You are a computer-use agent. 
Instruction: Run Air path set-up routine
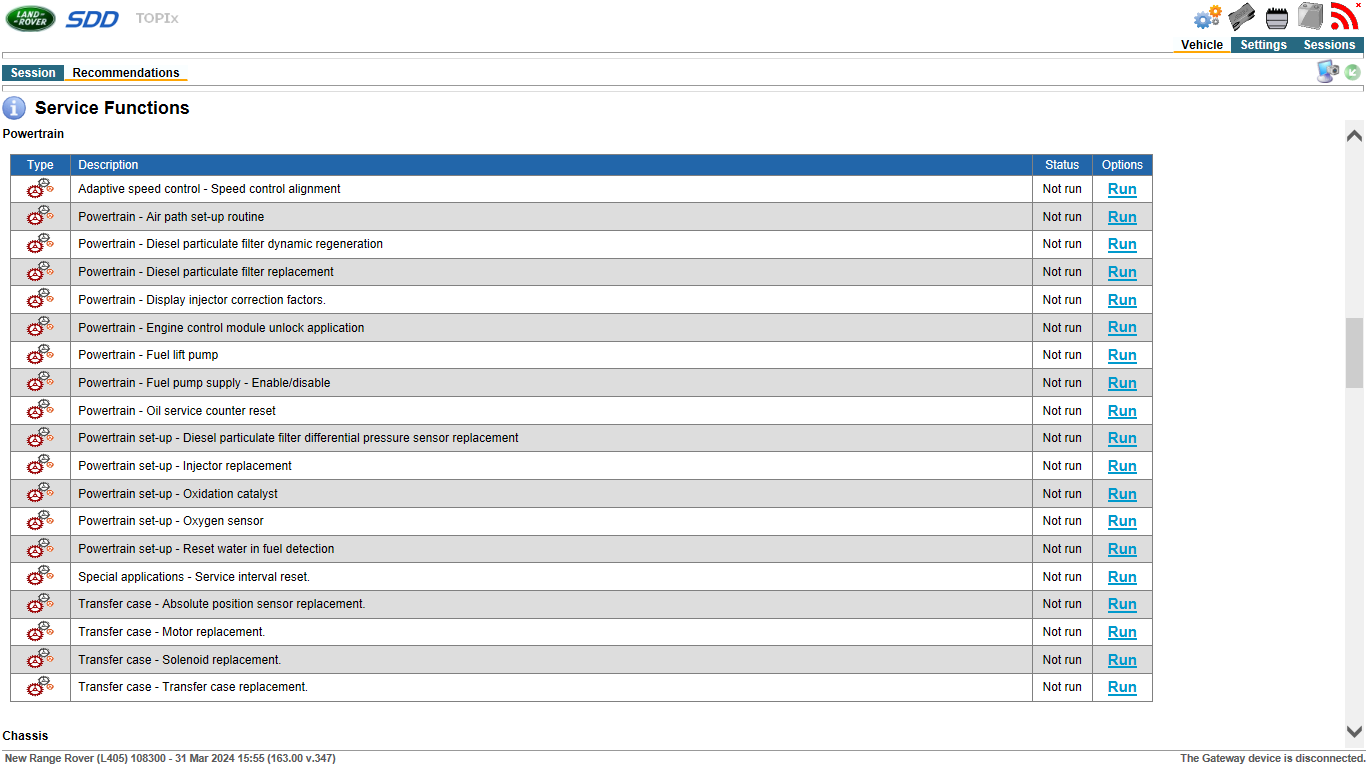pos(1122,217)
